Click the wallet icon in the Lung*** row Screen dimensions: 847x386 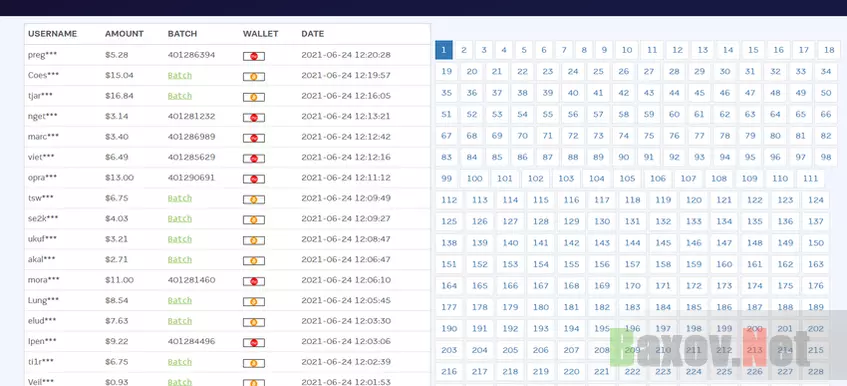point(253,302)
